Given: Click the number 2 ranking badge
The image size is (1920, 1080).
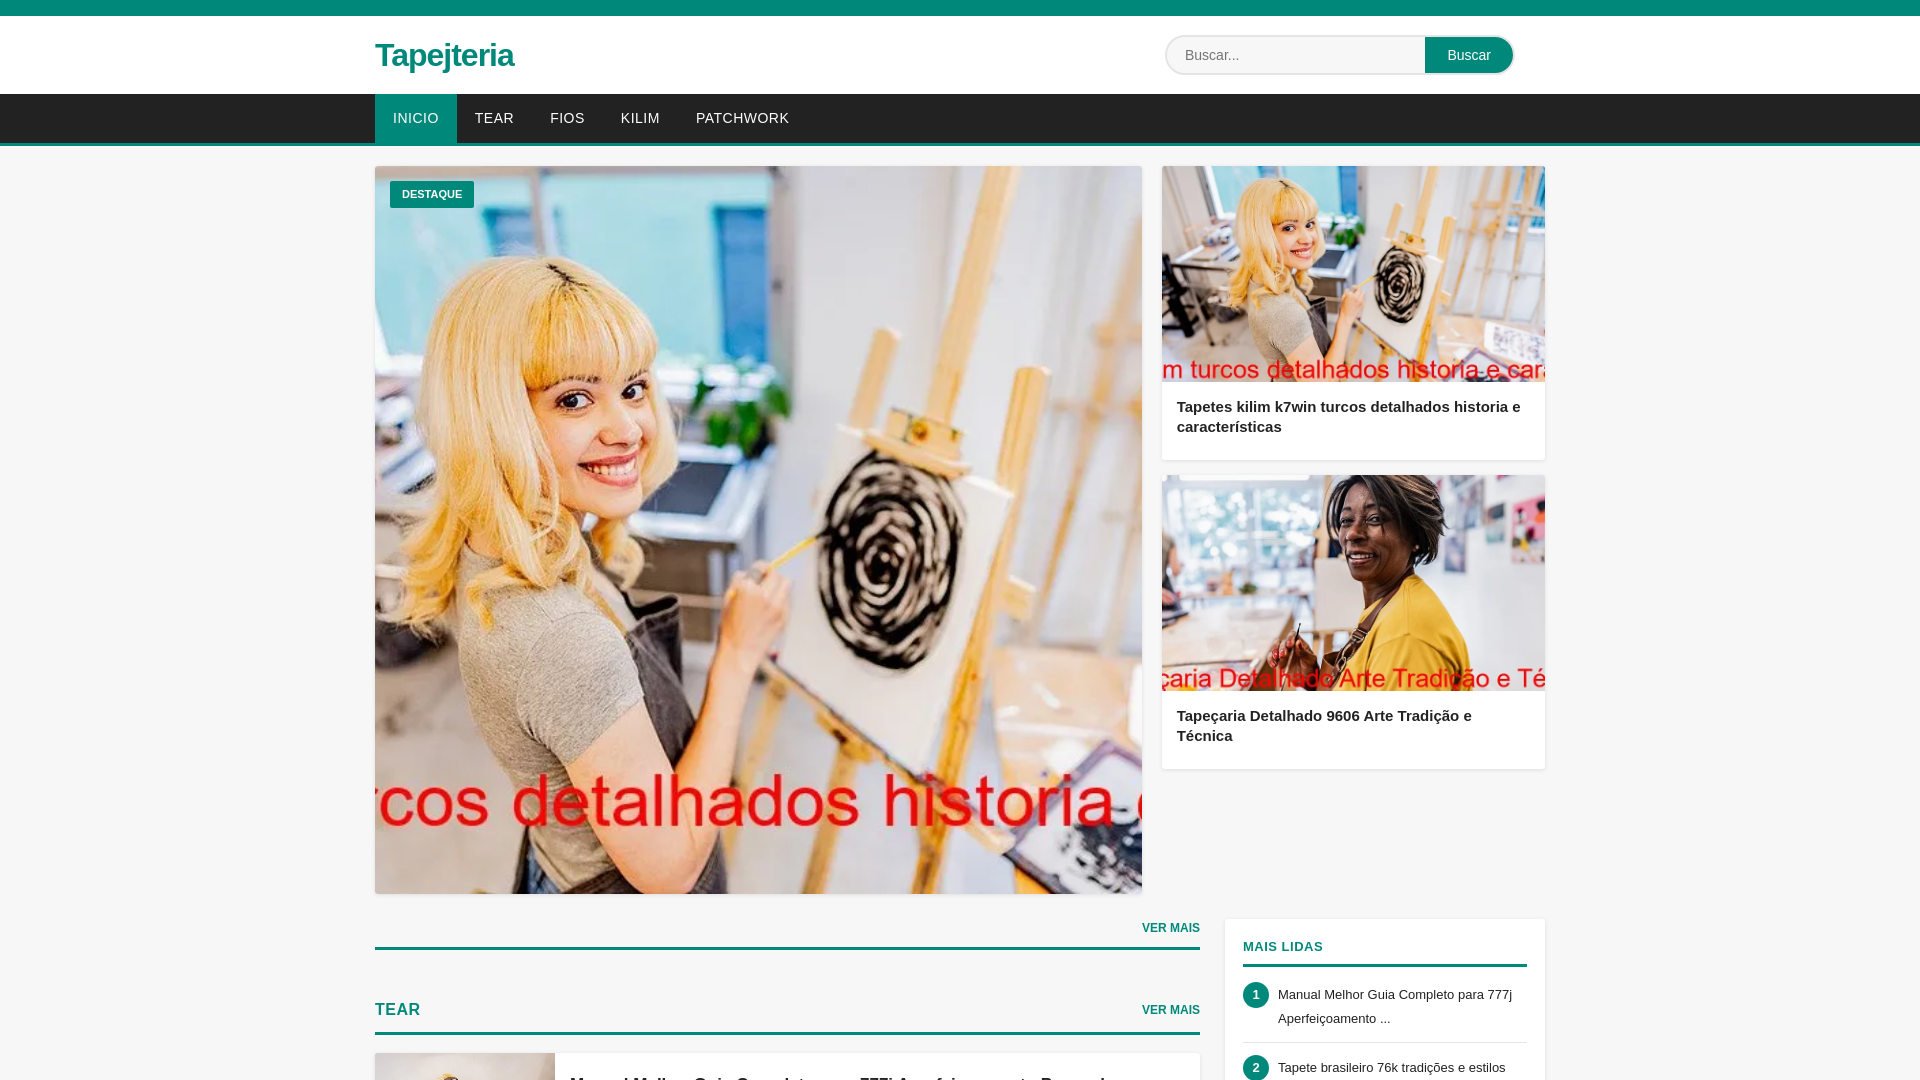Looking at the screenshot, I should [x=1256, y=1068].
